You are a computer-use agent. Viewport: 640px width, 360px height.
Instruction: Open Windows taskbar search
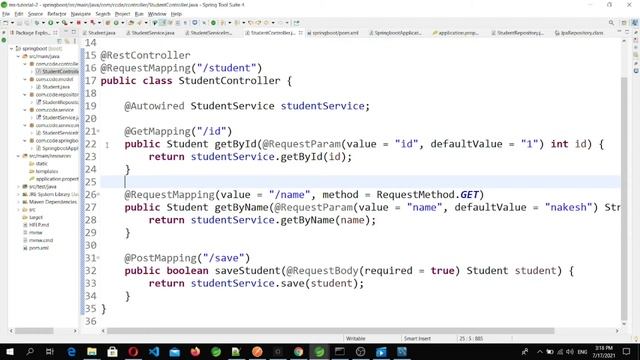[x=30, y=351]
